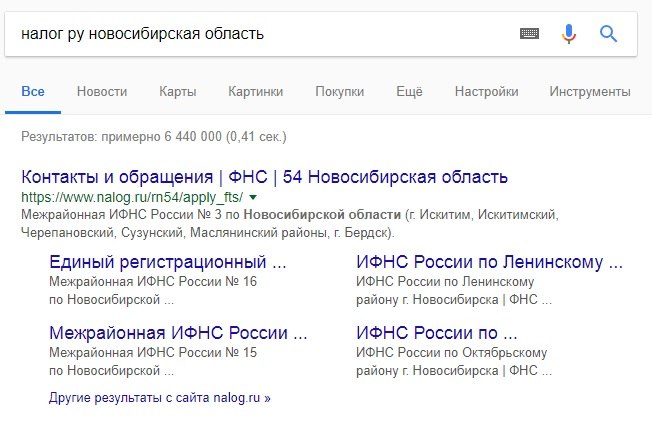Open Межрайонная ИФНС России sitelink
The width and height of the screenshot is (652, 430).
(177, 333)
